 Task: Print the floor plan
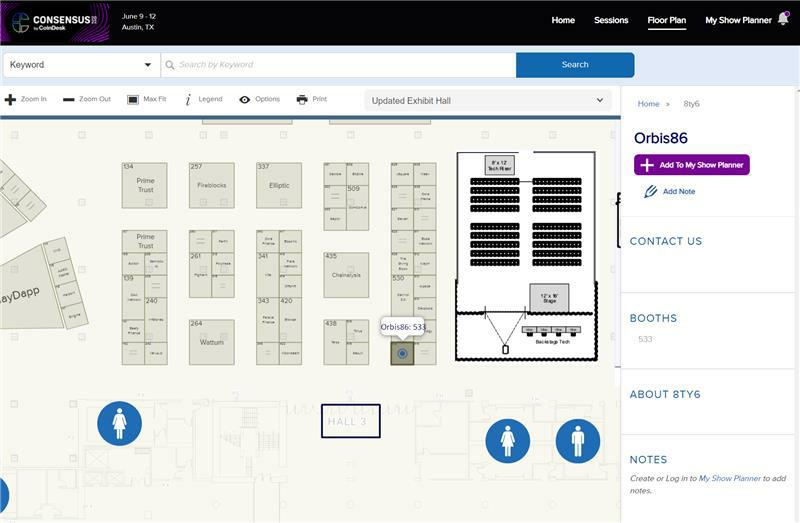pos(312,99)
